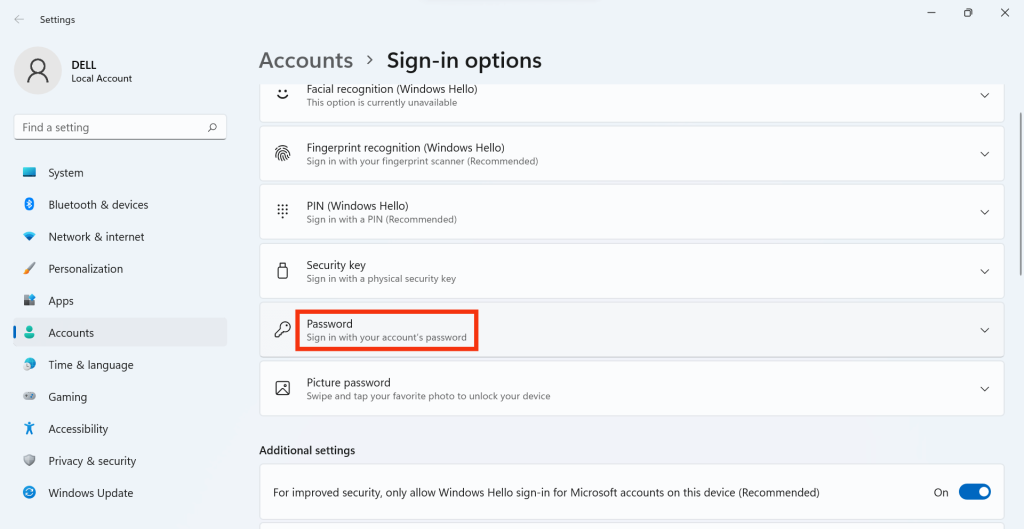
Task: Click the Time & language globe icon
Action: 29,364
